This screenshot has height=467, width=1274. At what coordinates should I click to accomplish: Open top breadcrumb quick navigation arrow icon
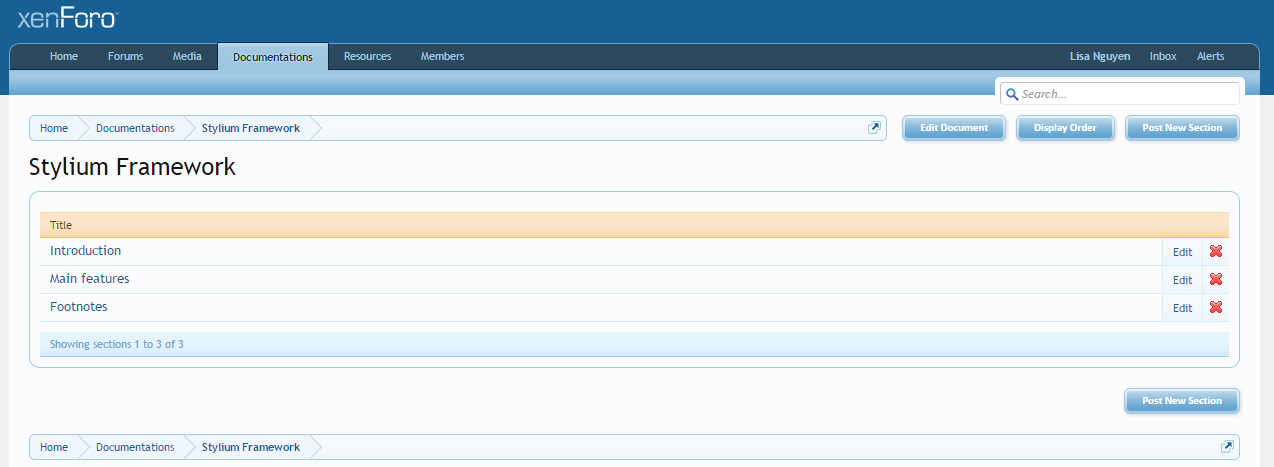pos(874,128)
